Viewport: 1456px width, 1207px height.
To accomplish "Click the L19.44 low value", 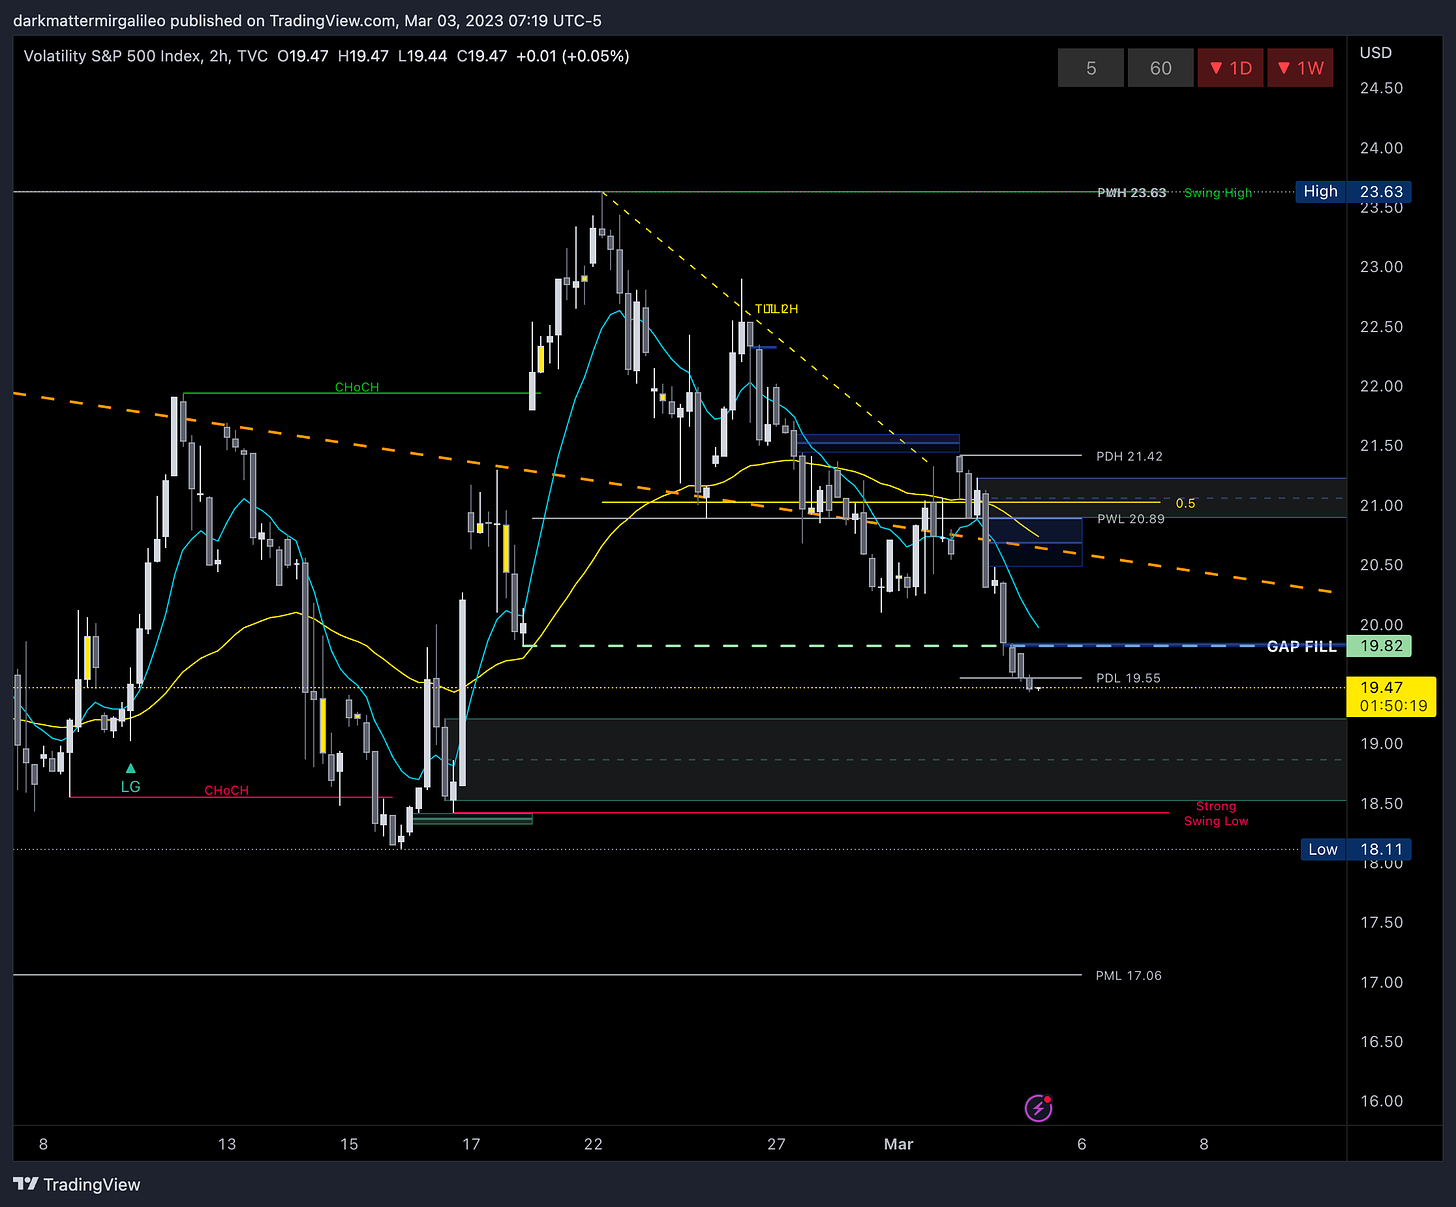I will pyautogui.click(x=422, y=56).
